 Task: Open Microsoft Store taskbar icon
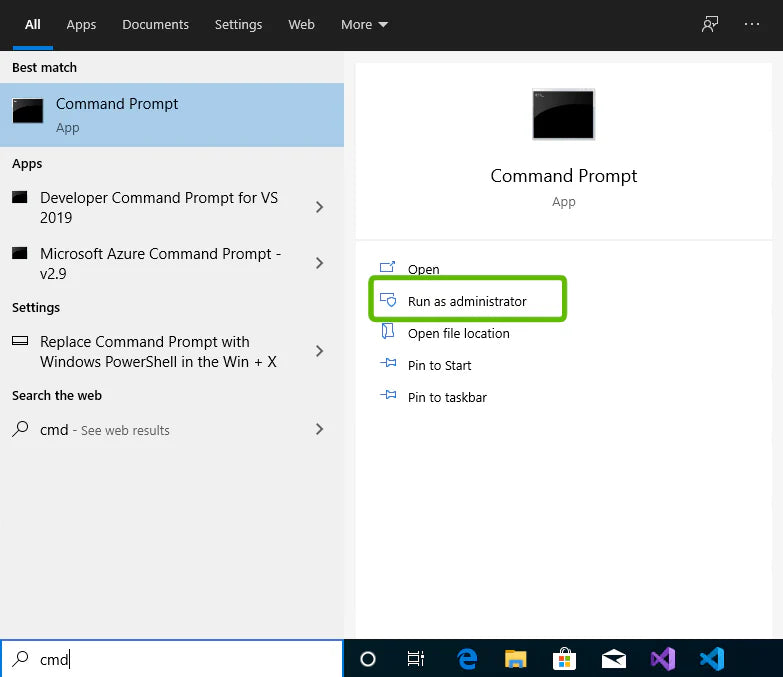pos(564,659)
